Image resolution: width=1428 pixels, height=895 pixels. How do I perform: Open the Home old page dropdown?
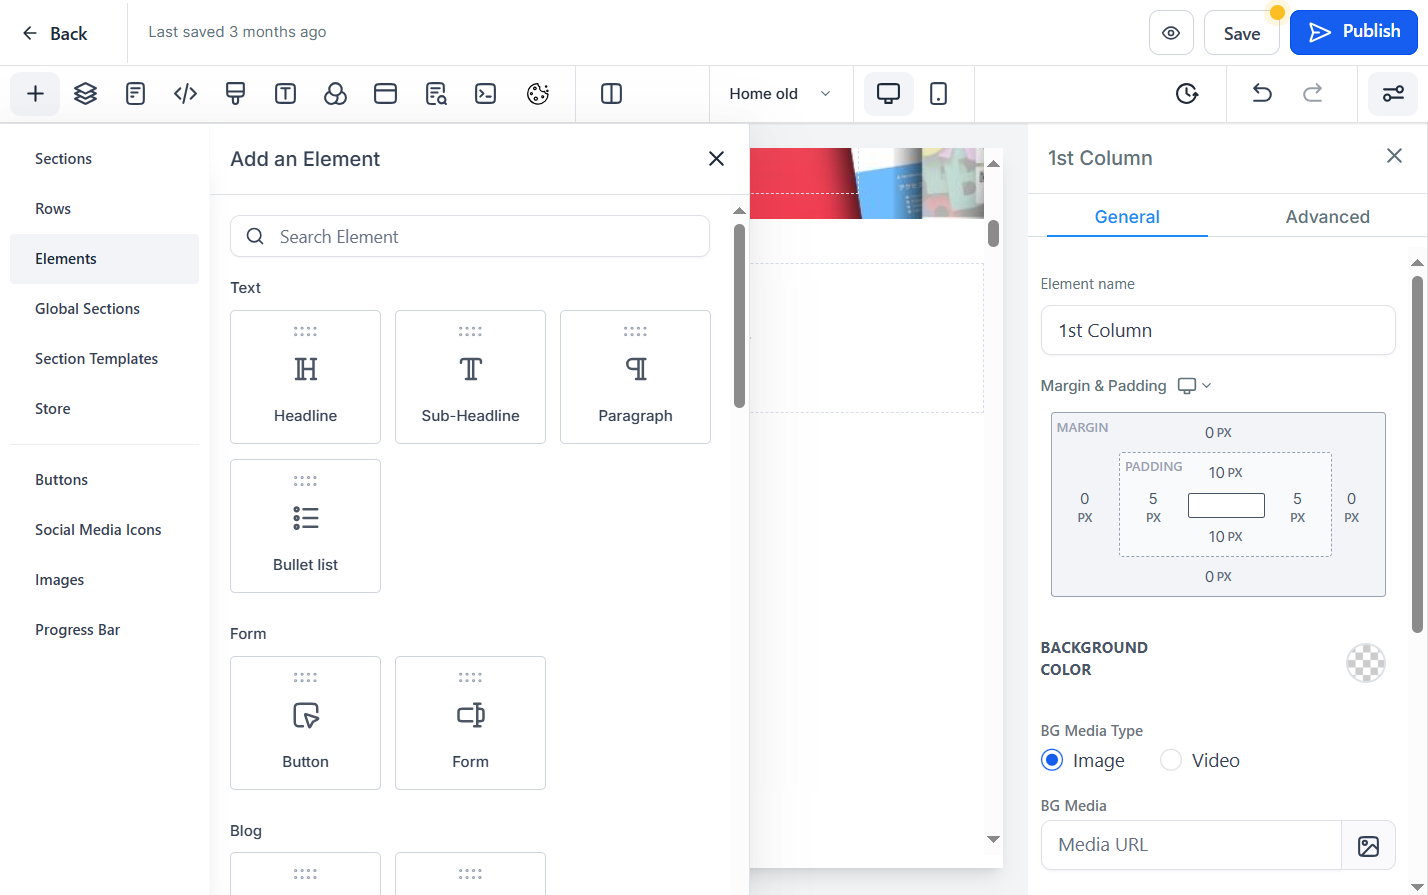pos(781,94)
